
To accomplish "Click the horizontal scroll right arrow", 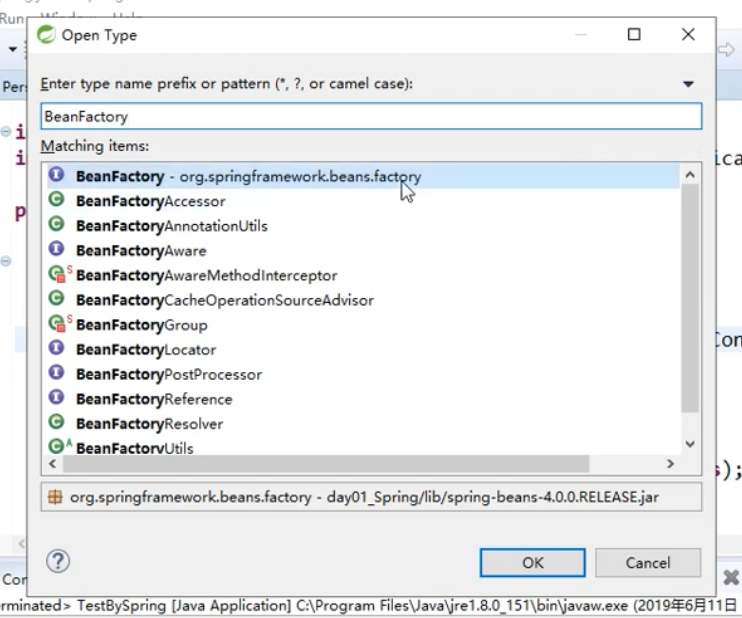I will coord(670,464).
